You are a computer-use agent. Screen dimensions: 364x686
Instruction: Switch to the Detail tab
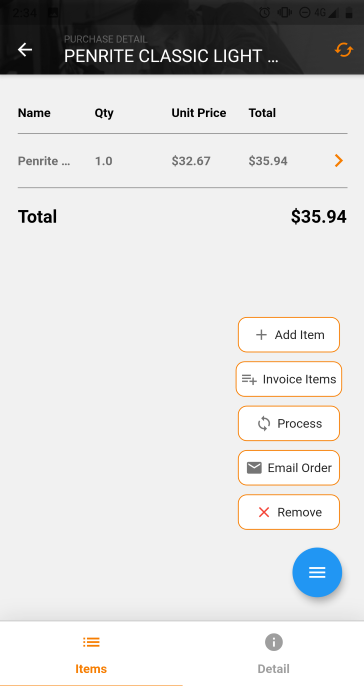tap(273, 653)
